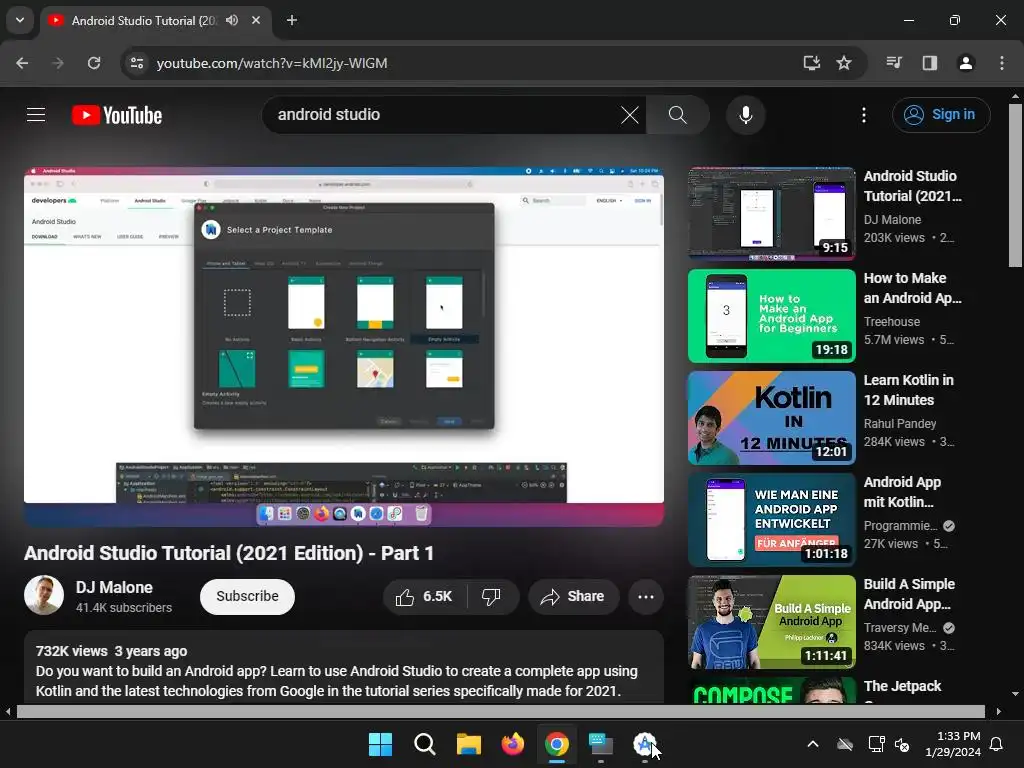Open File Explorer from taskbar

point(469,744)
